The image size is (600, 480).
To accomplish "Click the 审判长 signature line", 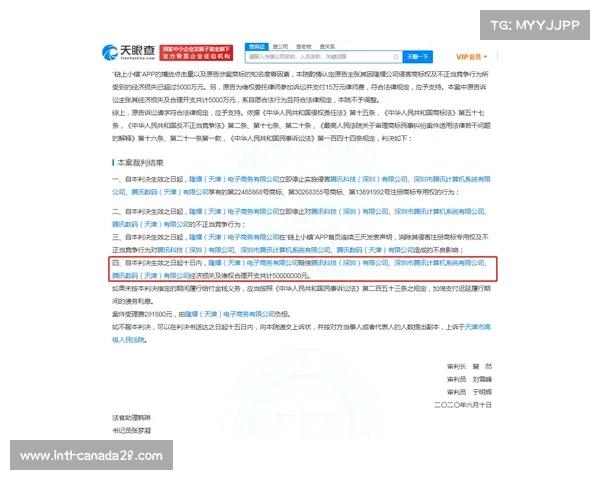I will (x=469, y=366).
